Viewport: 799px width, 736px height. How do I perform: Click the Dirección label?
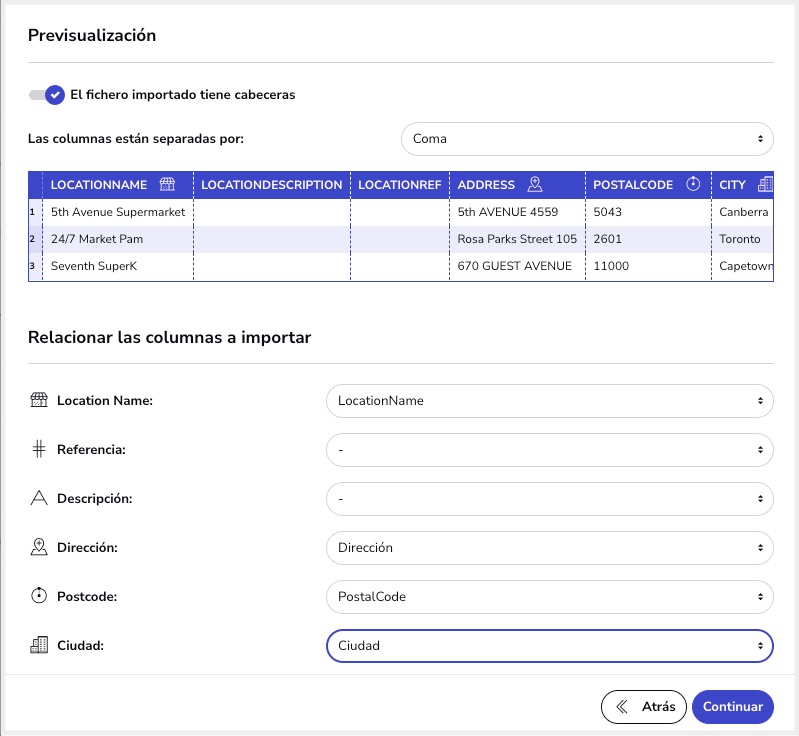[x=87, y=547]
